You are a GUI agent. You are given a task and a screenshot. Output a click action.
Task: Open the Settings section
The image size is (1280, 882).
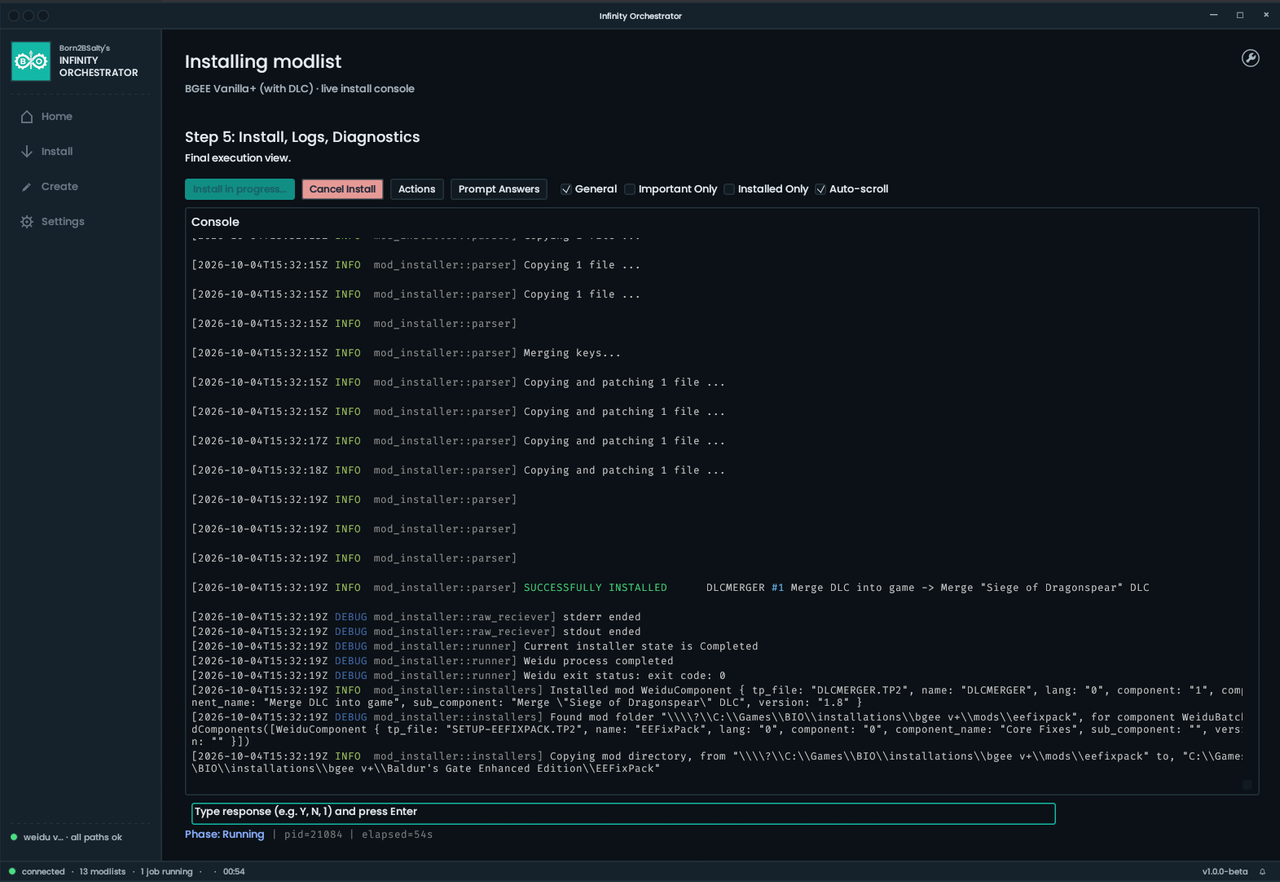point(62,222)
